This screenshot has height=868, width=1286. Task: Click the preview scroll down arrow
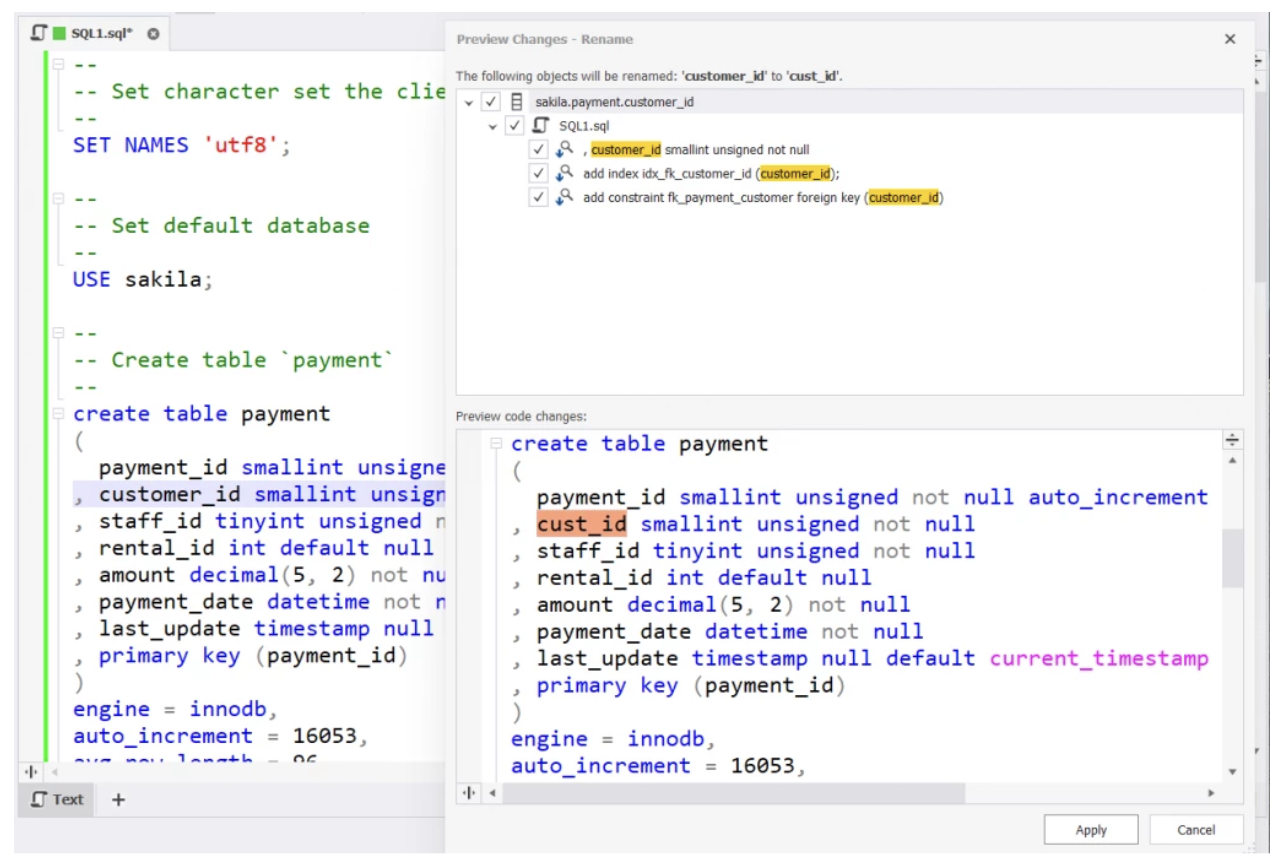(x=1233, y=772)
